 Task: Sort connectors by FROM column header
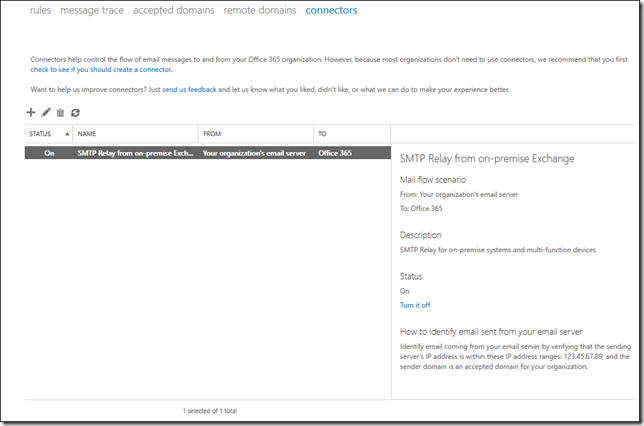click(x=212, y=134)
